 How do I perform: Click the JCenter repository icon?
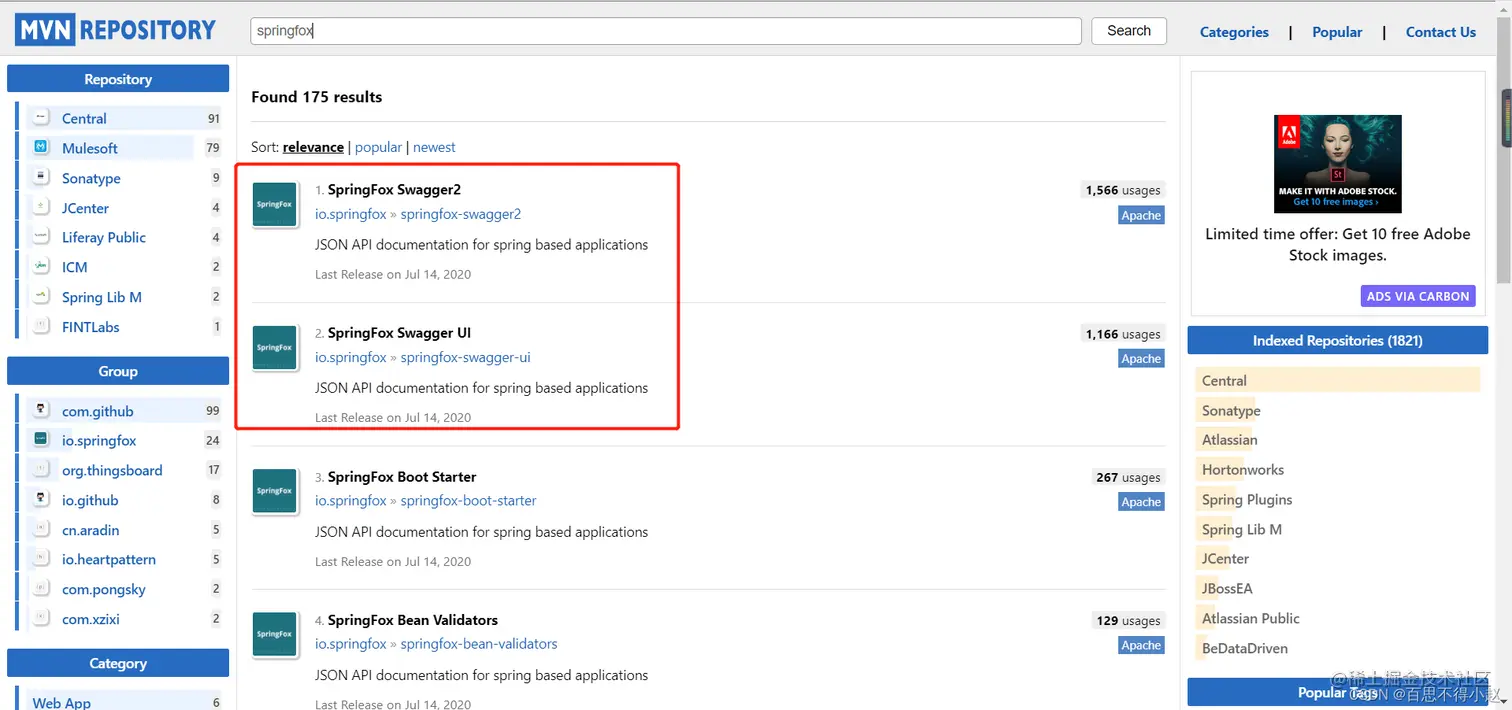pos(41,208)
